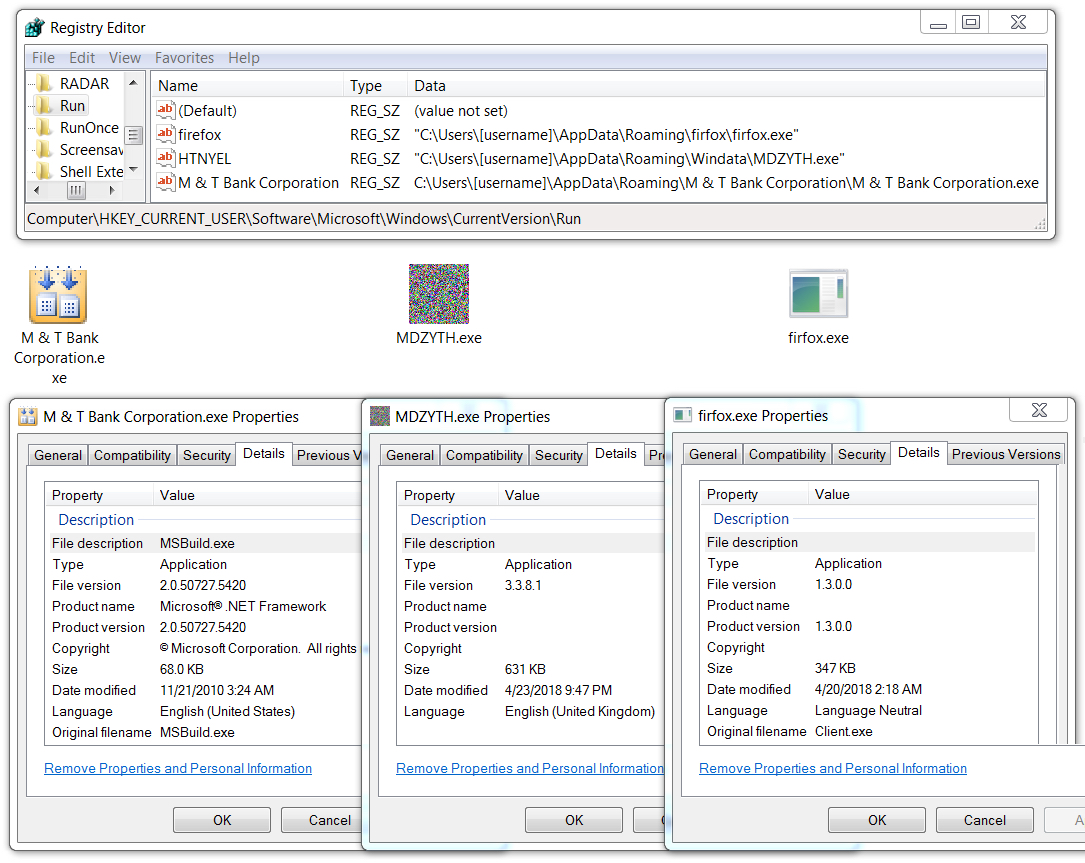
Task: Click the firefox value string icon
Action: pyautogui.click(x=165, y=134)
